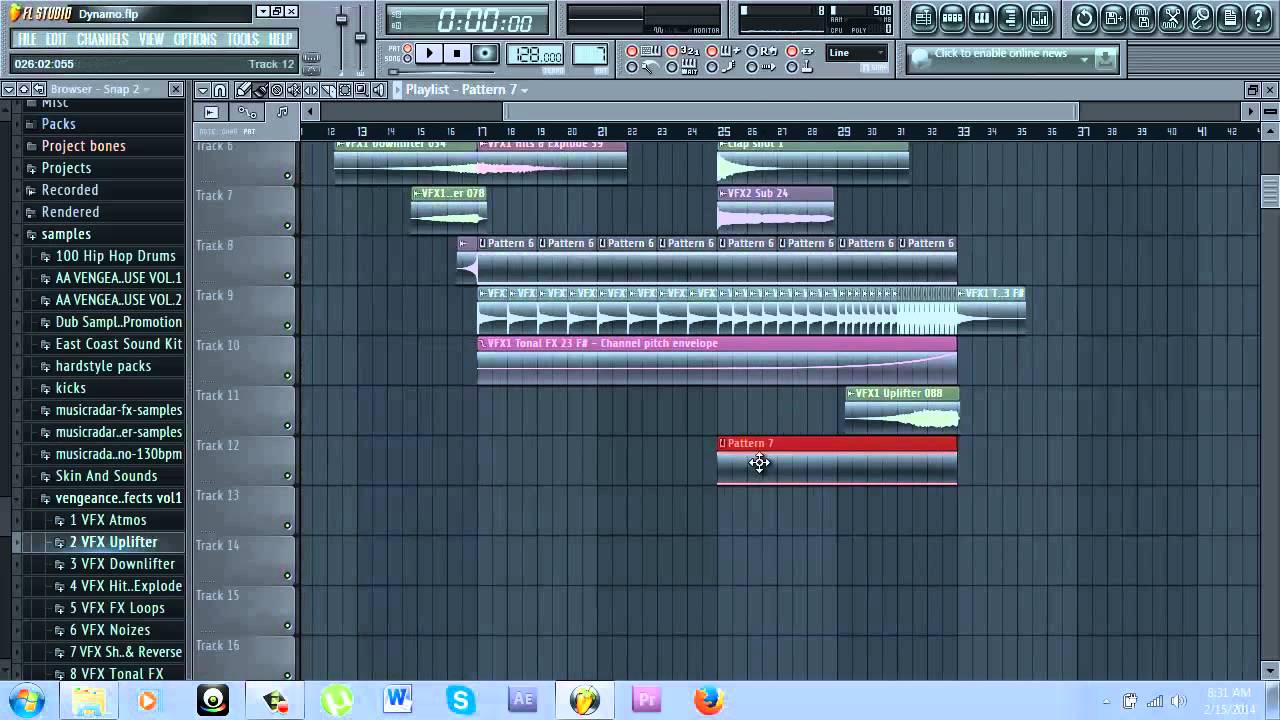Click the tempo display showing 128.000
Image resolution: width=1280 pixels, height=720 pixels.
[535, 54]
